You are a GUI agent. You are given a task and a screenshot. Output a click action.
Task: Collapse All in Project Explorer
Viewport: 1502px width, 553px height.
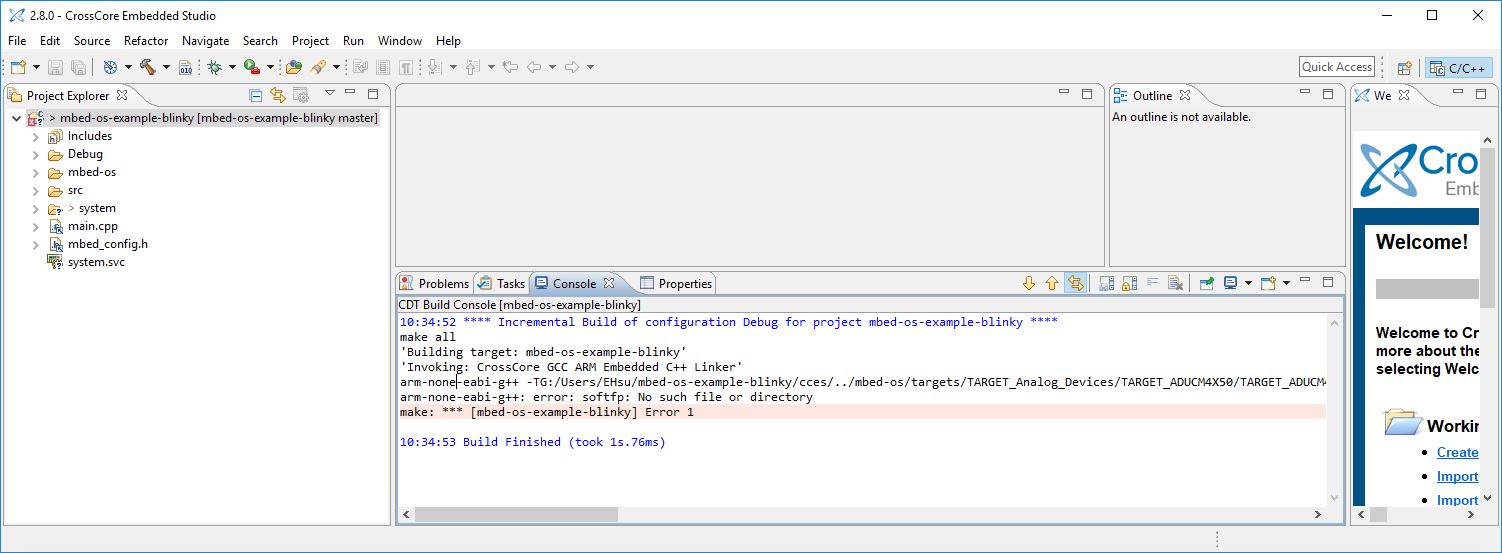[256, 95]
